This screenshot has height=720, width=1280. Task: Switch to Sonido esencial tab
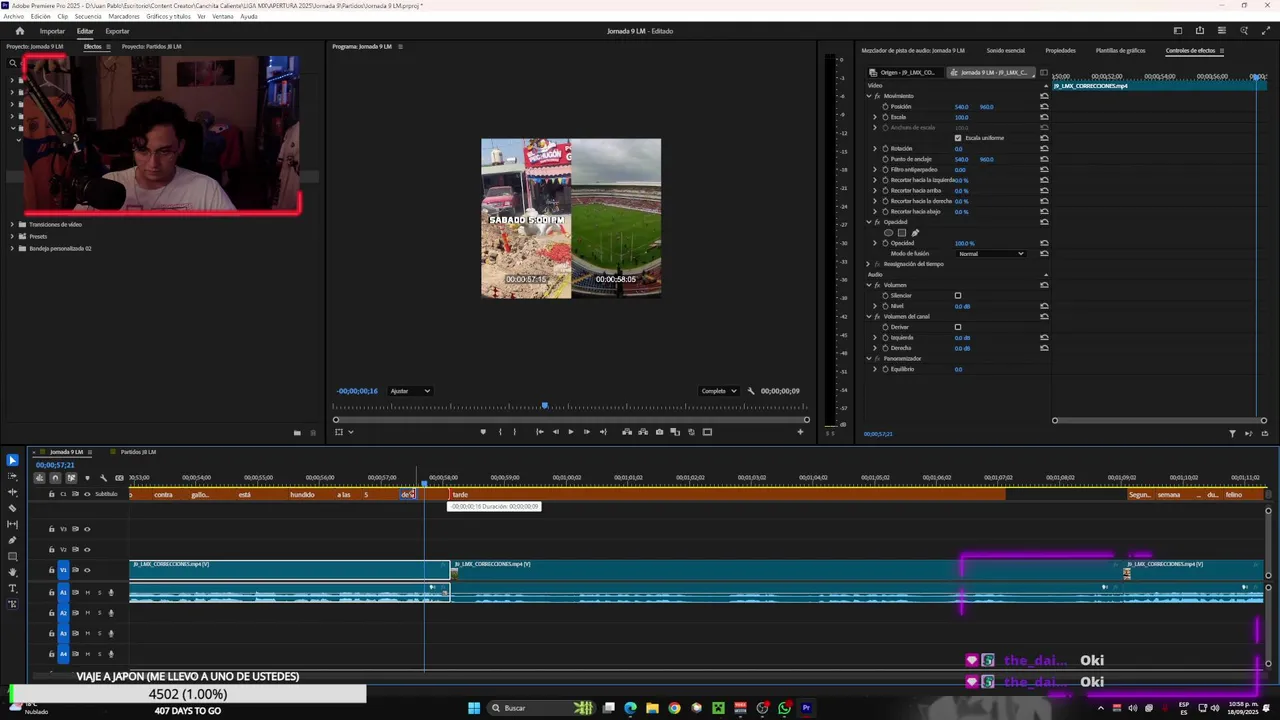(x=1005, y=50)
